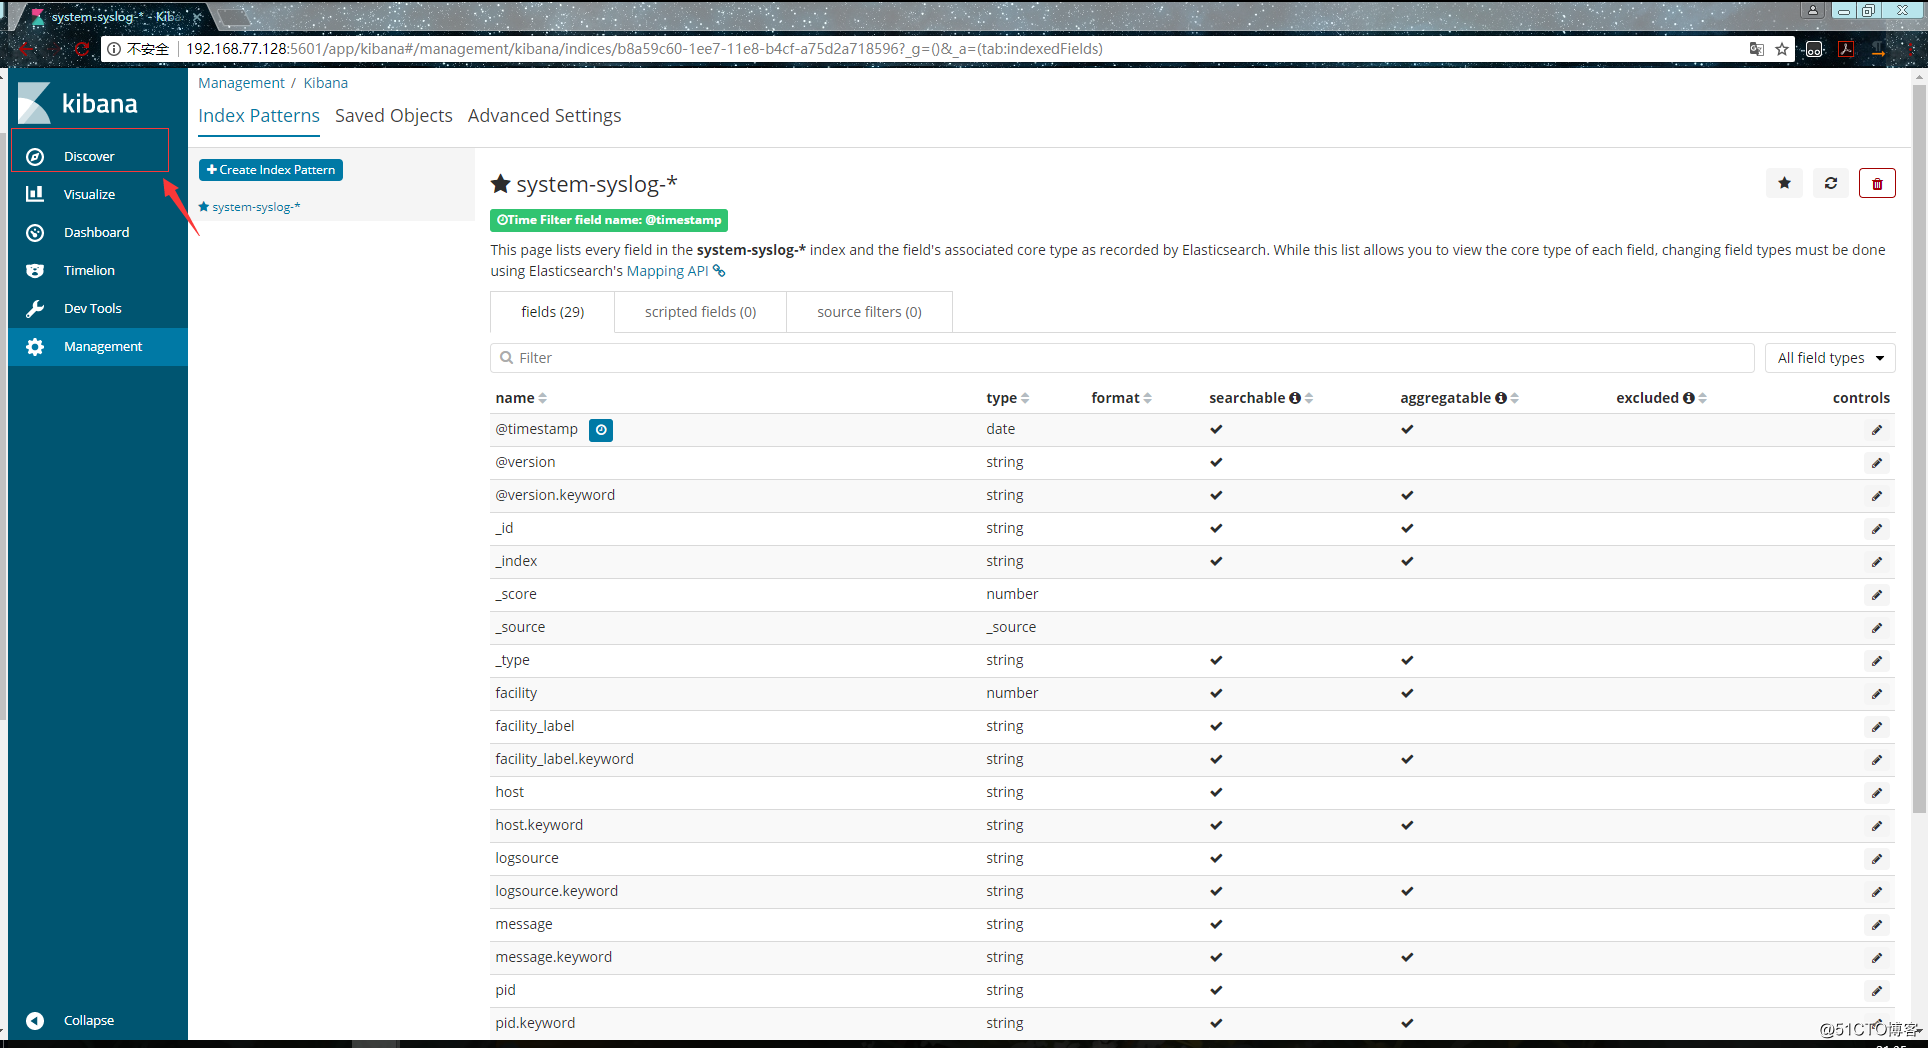This screenshot has height=1048, width=1928.
Task: Click the page vertical scrollbar
Action: tap(1918, 450)
